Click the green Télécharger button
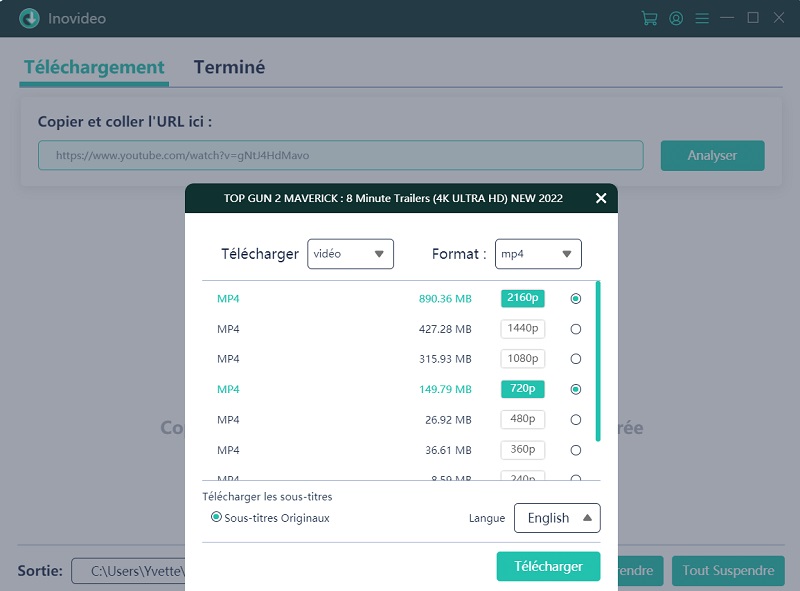Screen dimensions: 800x591 click(548, 567)
